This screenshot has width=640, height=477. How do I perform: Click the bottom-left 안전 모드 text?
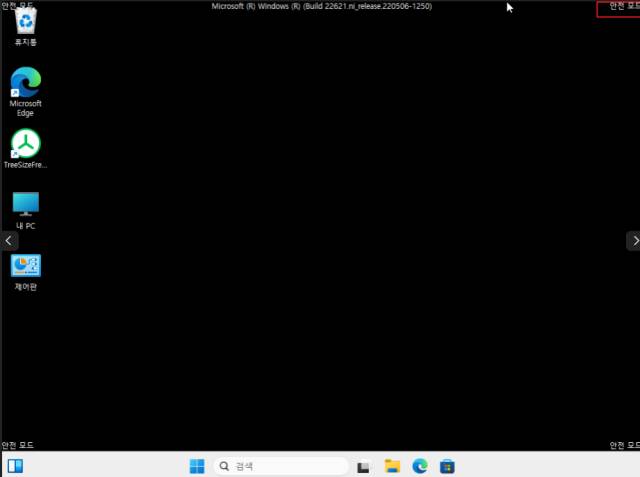click(x=18, y=445)
